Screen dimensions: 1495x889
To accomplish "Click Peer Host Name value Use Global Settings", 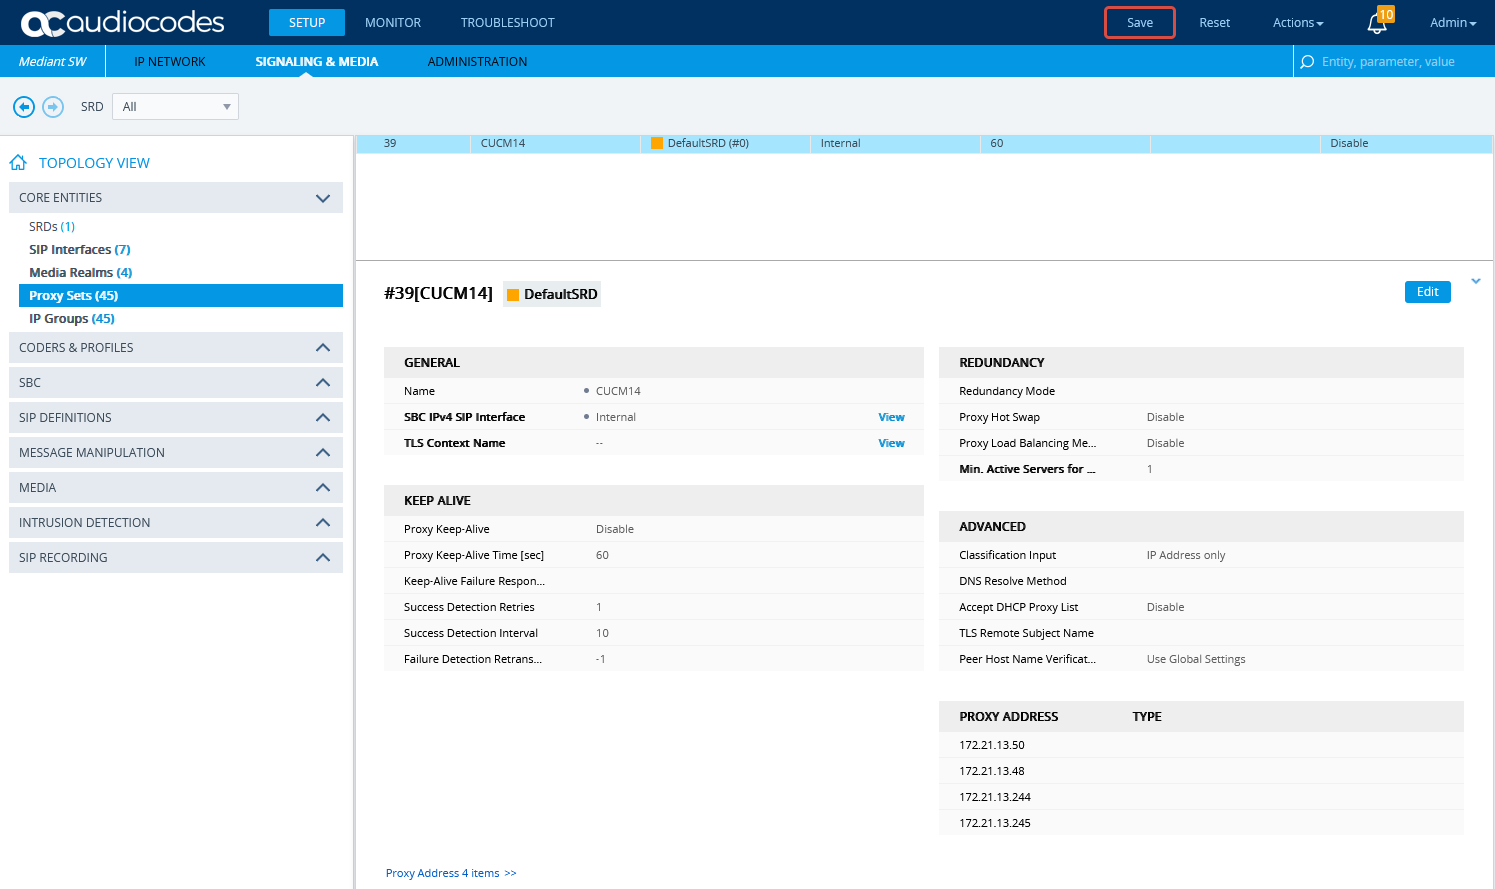I will [1196, 659].
